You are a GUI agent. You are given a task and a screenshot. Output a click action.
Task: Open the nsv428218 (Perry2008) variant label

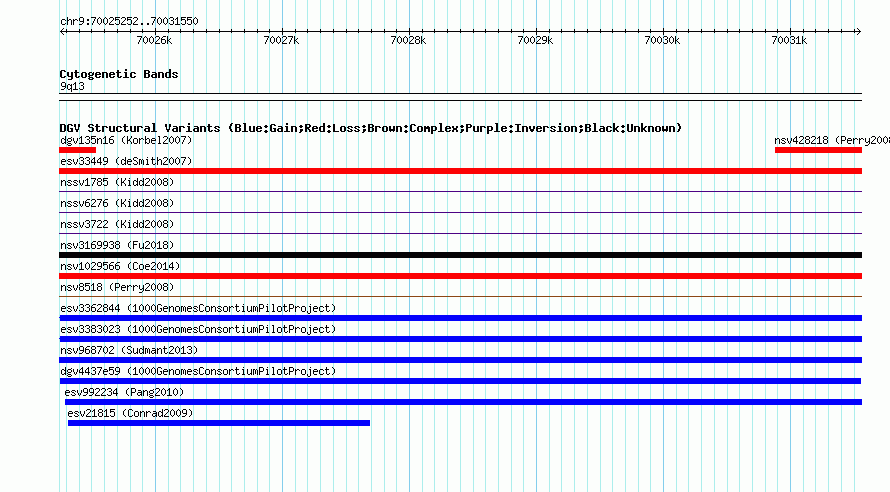tap(832, 140)
